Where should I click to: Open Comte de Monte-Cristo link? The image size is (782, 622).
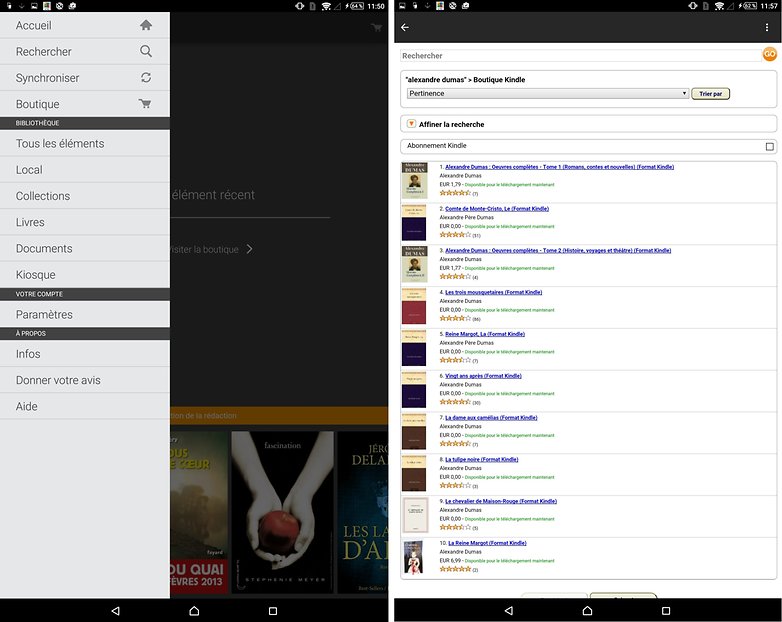point(497,209)
